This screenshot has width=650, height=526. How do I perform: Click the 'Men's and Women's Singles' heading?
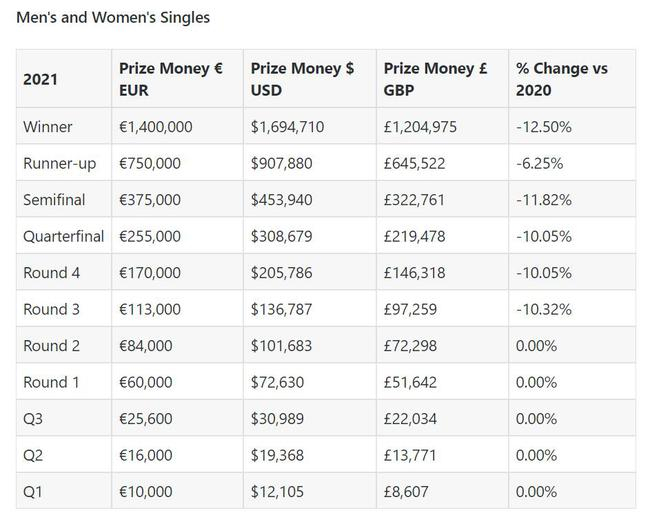coord(113,17)
